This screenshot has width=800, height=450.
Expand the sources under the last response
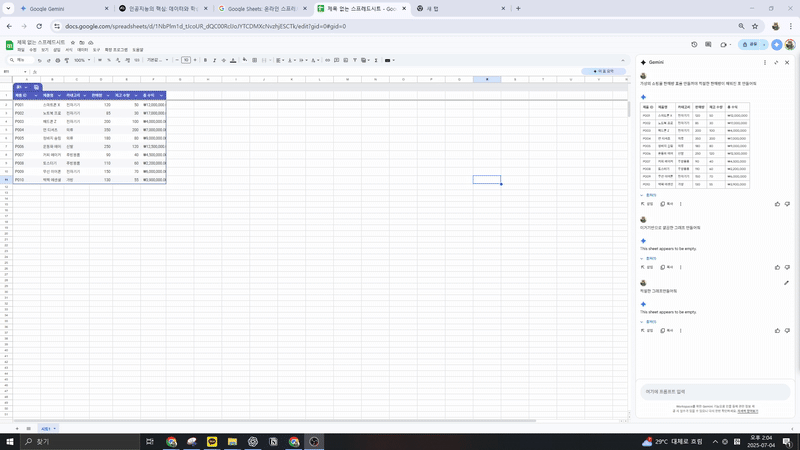(648, 322)
